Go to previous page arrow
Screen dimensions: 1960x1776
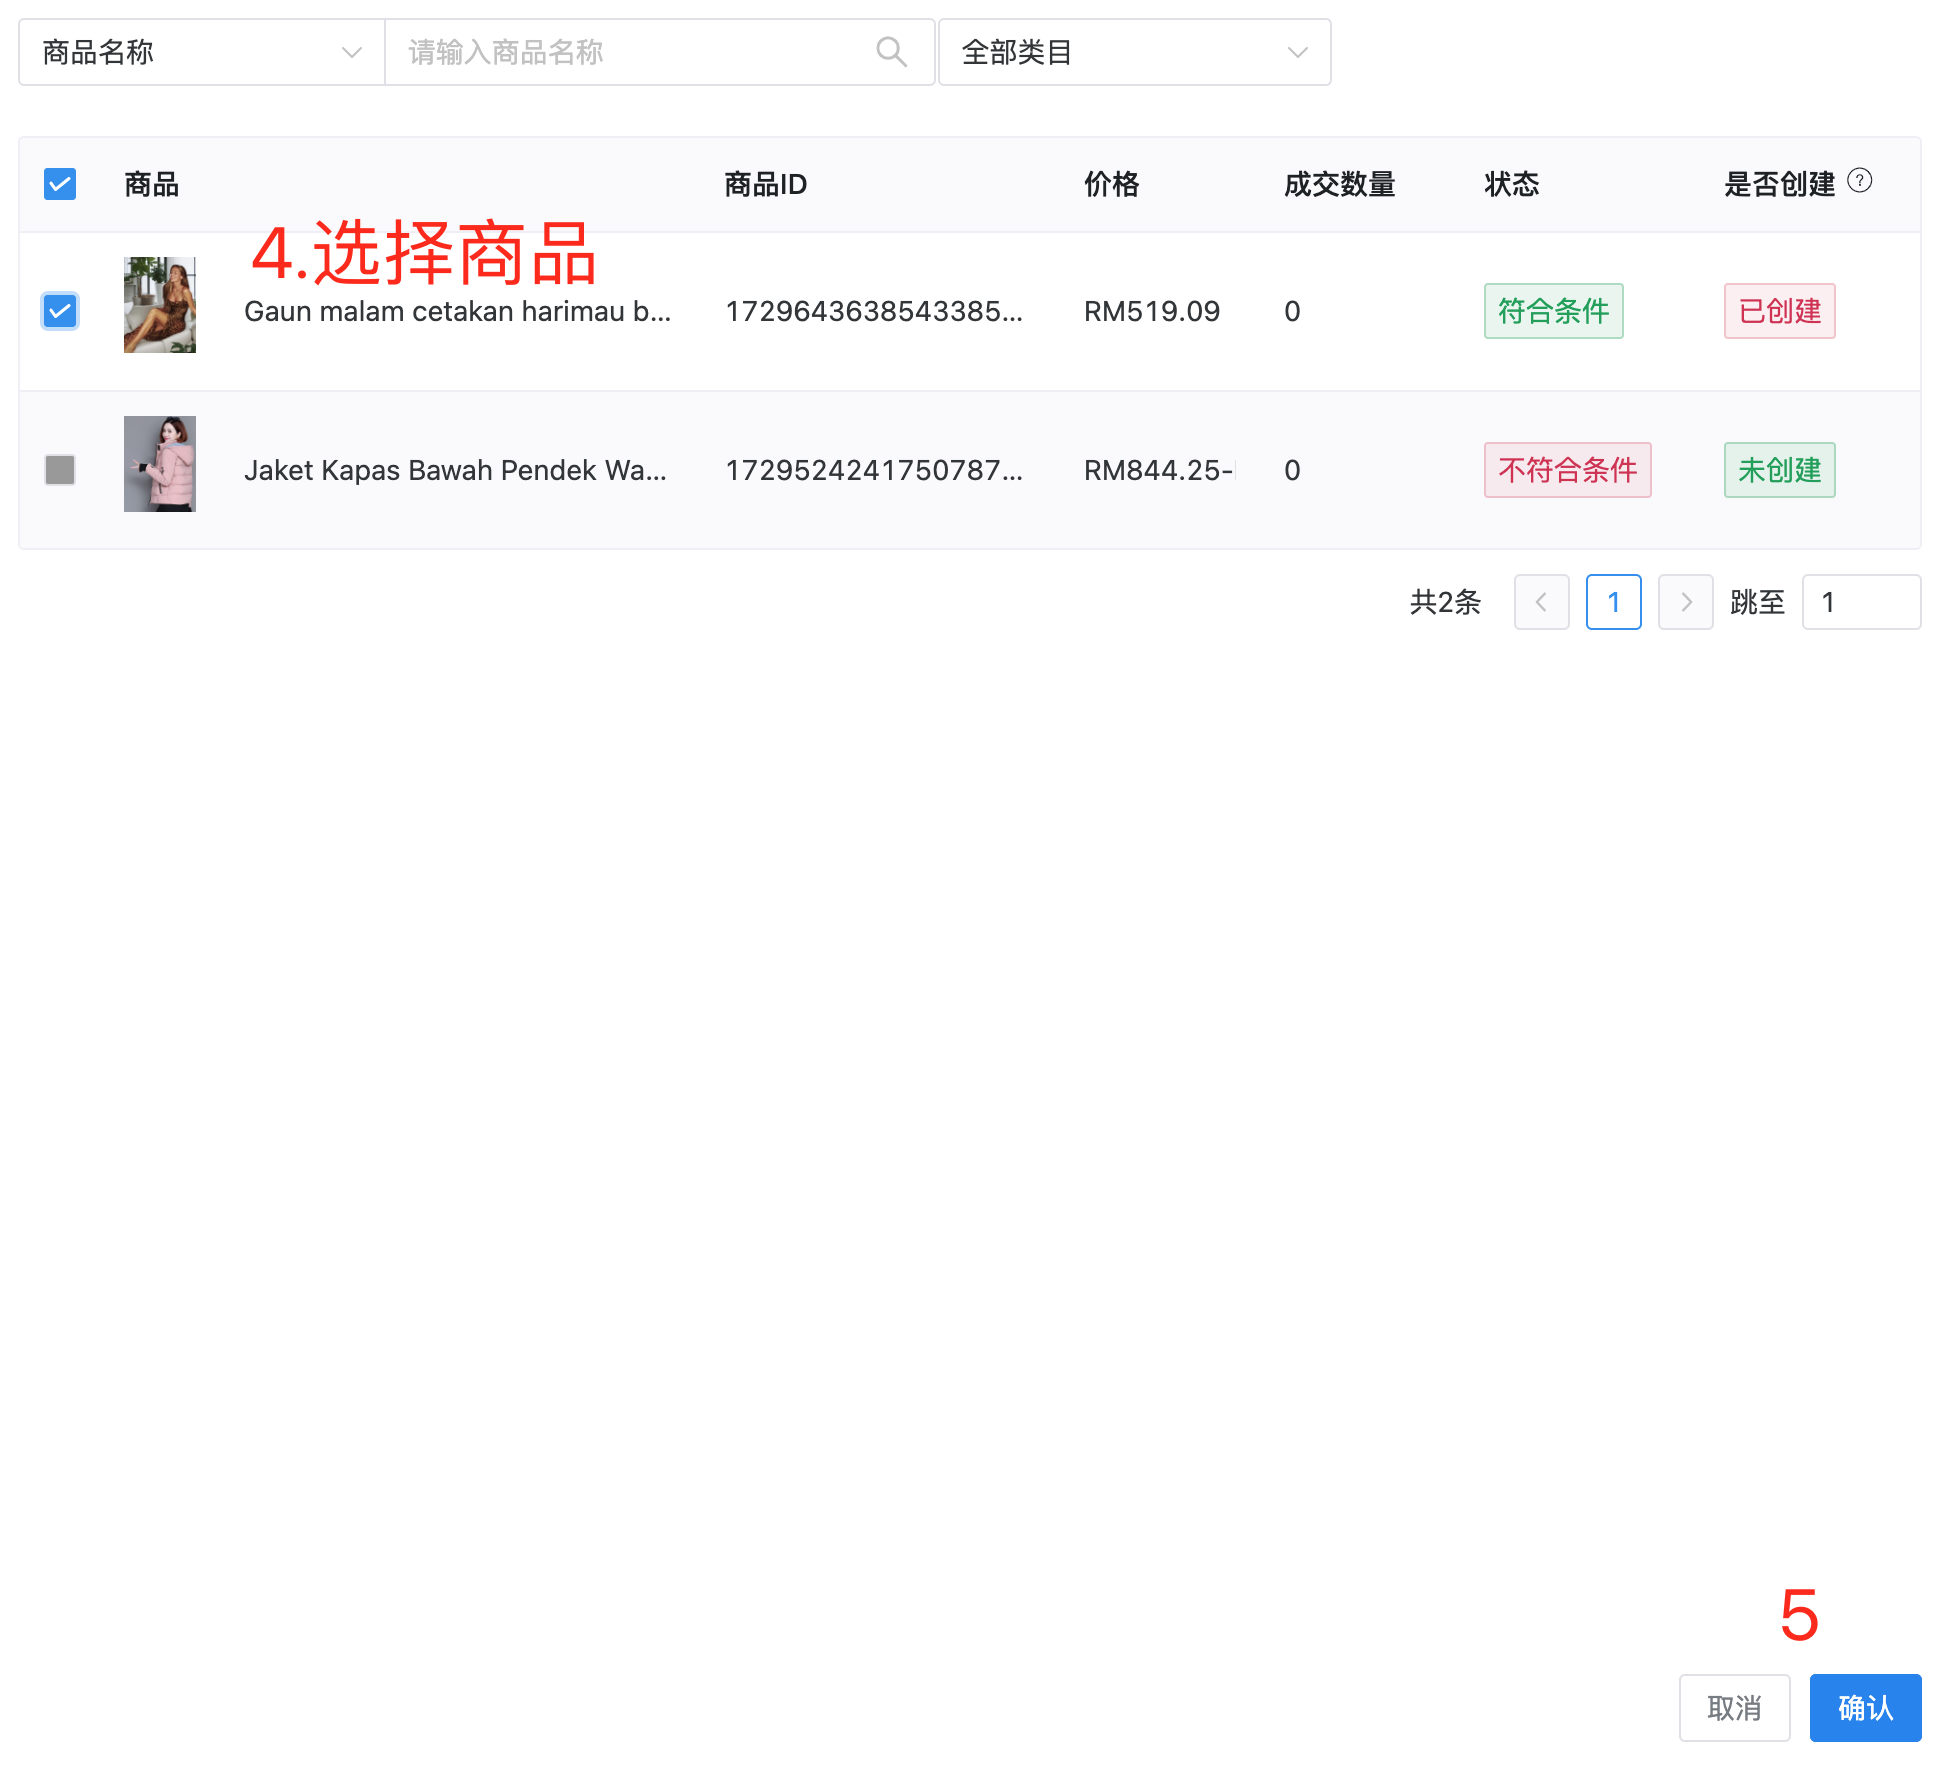1541,602
